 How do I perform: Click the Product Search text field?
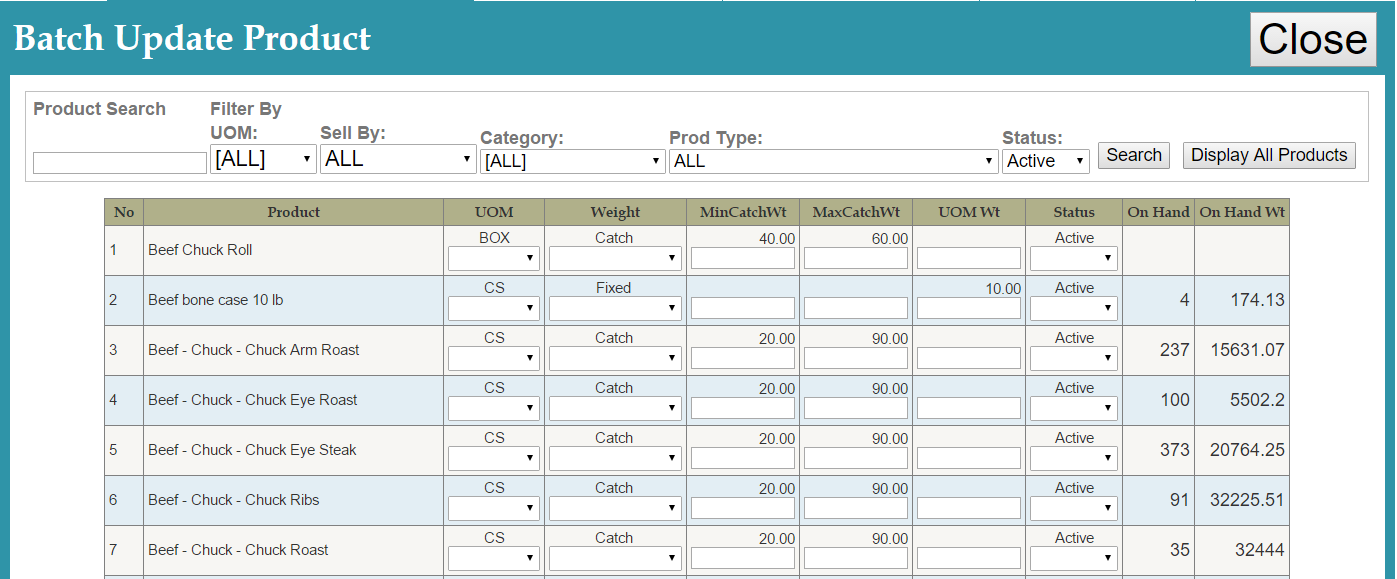pos(120,163)
